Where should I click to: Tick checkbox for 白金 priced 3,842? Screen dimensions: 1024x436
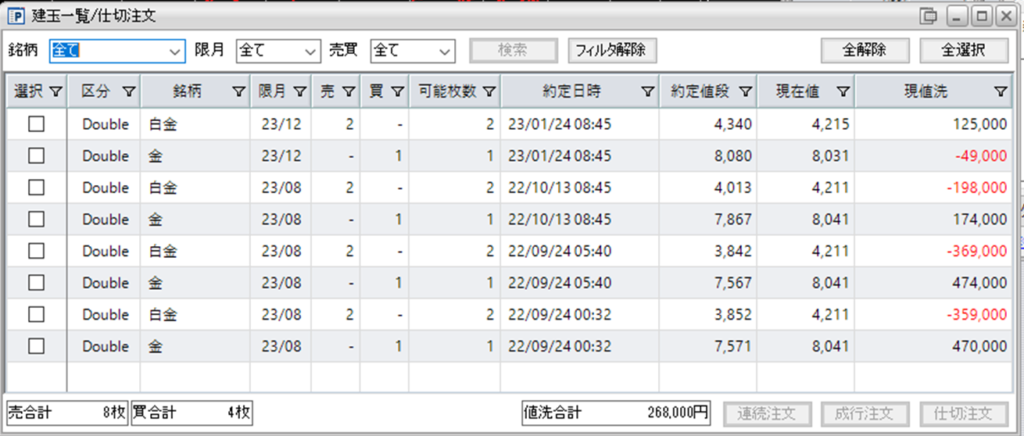point(37,251)
